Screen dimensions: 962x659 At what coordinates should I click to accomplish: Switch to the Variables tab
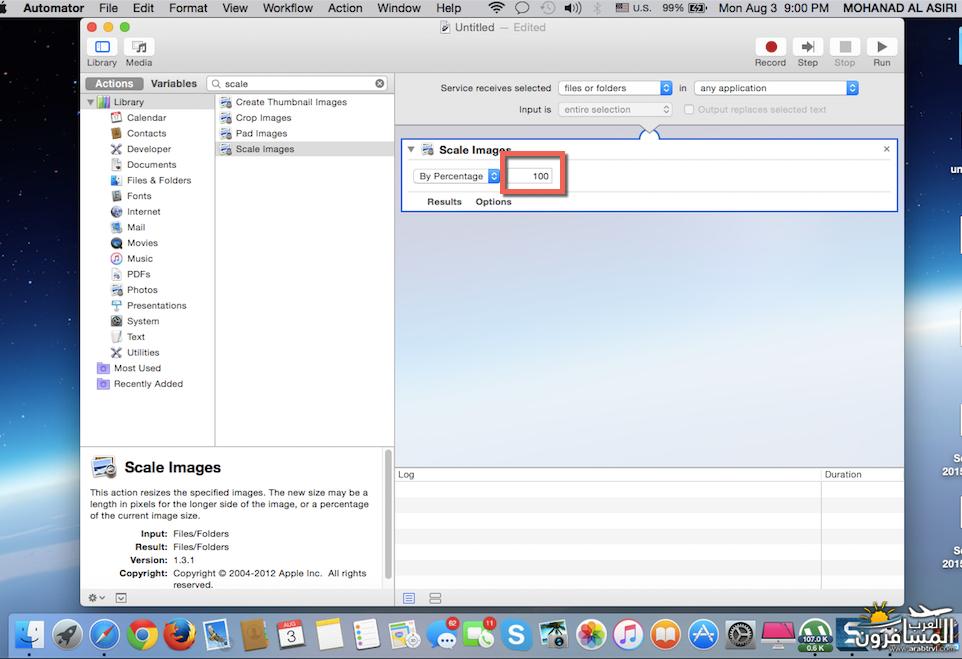point(174,83)
